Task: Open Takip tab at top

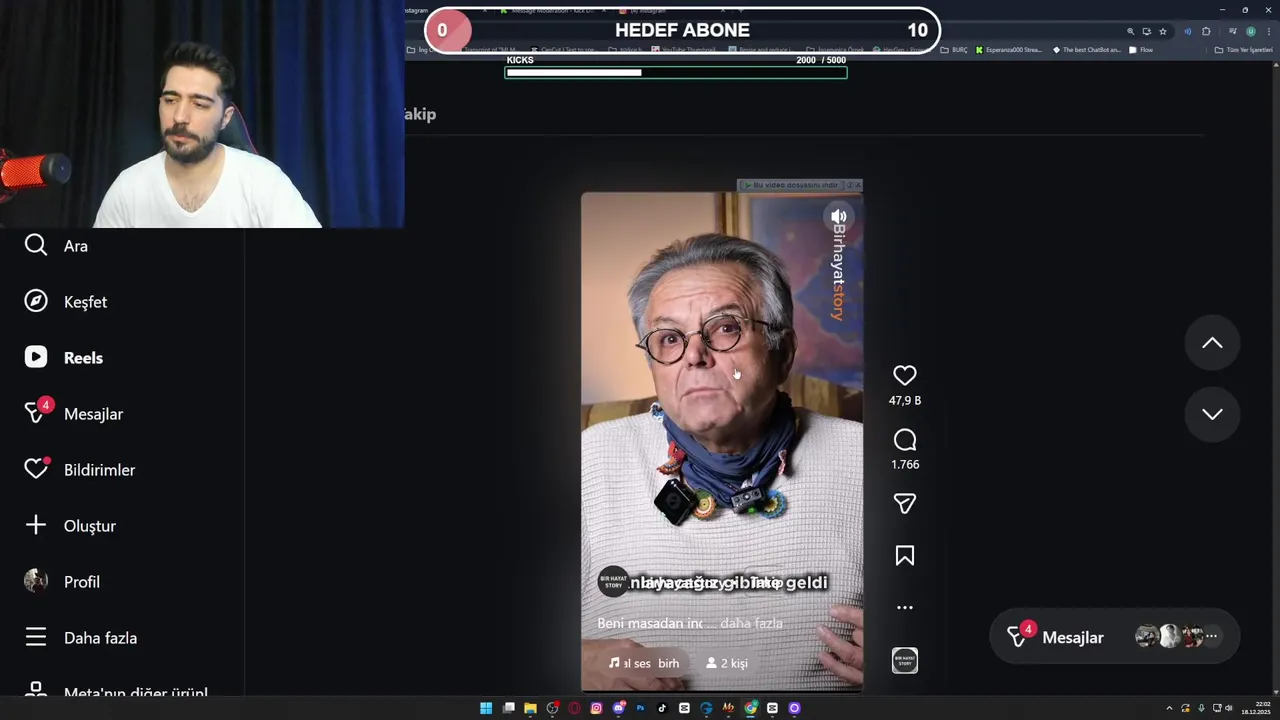Action: pos(420,114)
